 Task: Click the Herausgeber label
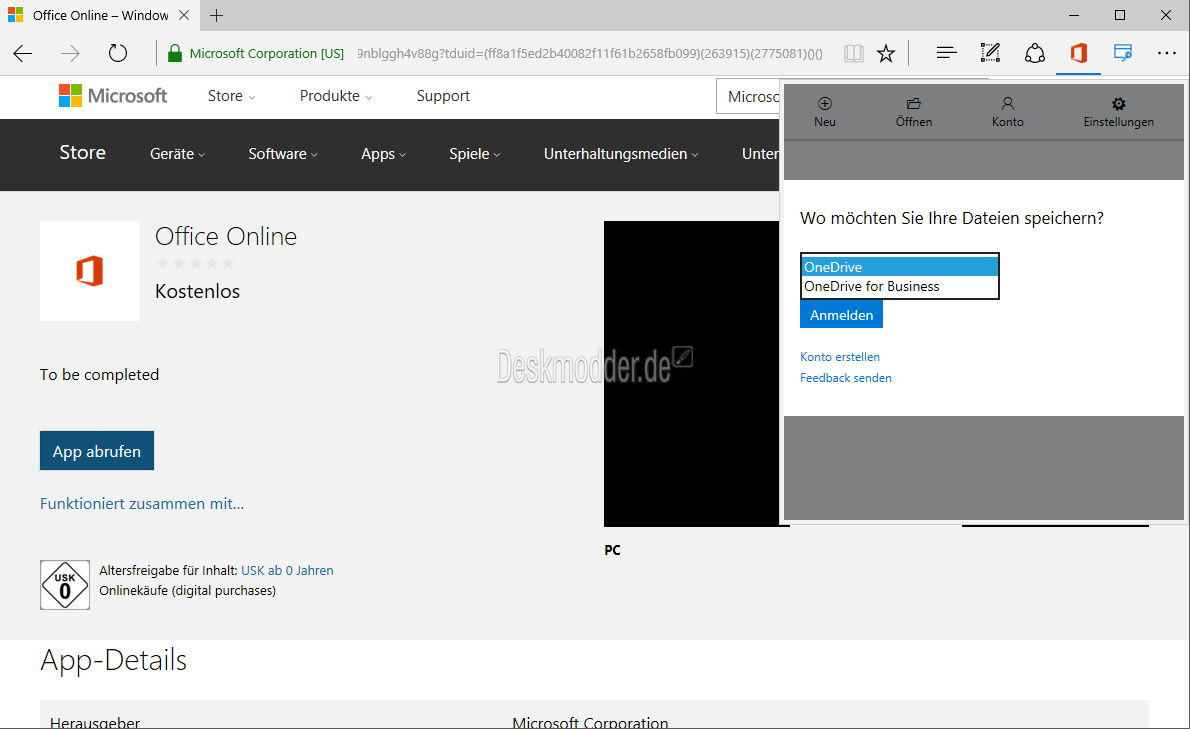click(95, 722)
